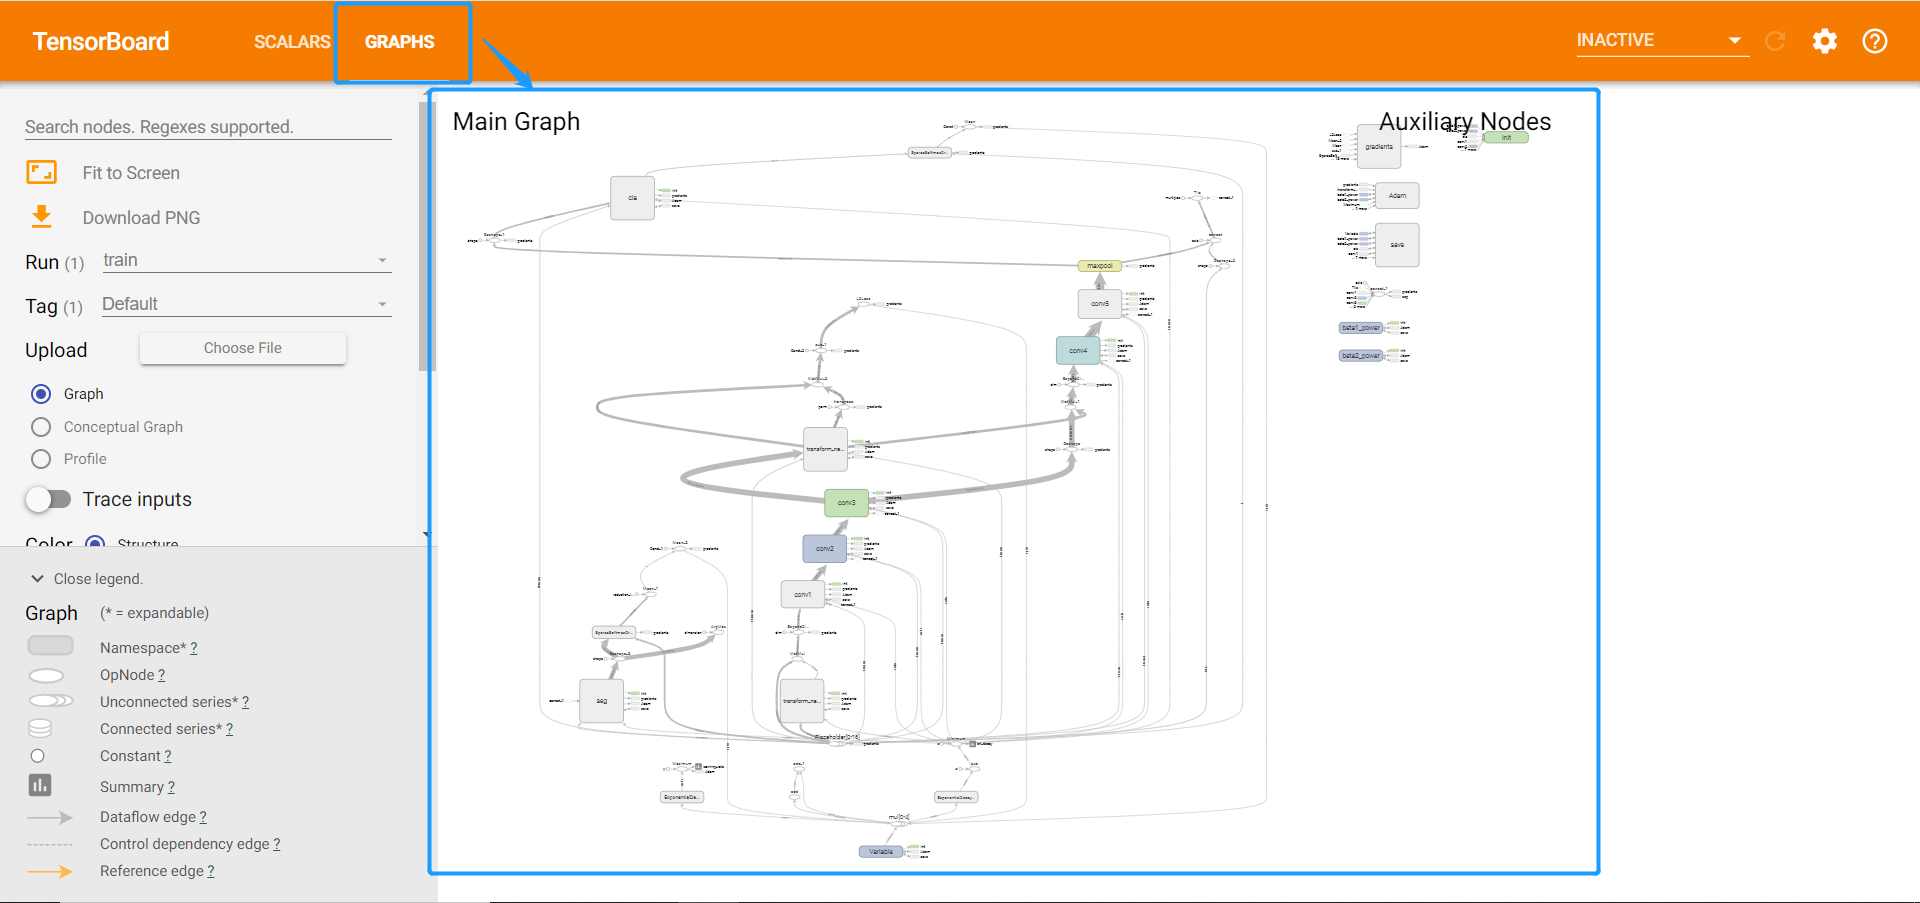
Task: Click the Constant legend icon
Action: click(x=38, y=755)
